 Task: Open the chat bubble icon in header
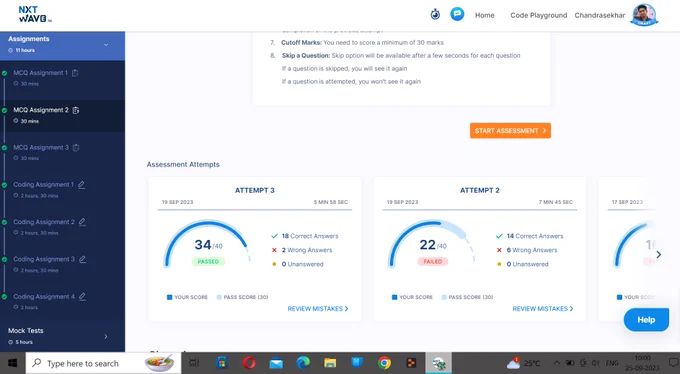(x=457, y=14)
